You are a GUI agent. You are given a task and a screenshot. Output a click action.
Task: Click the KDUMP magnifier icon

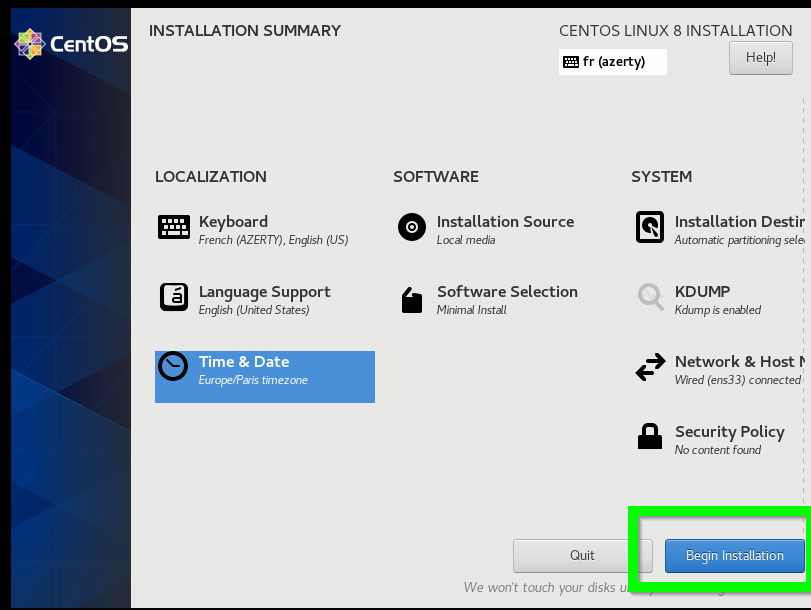coord(650,297)
